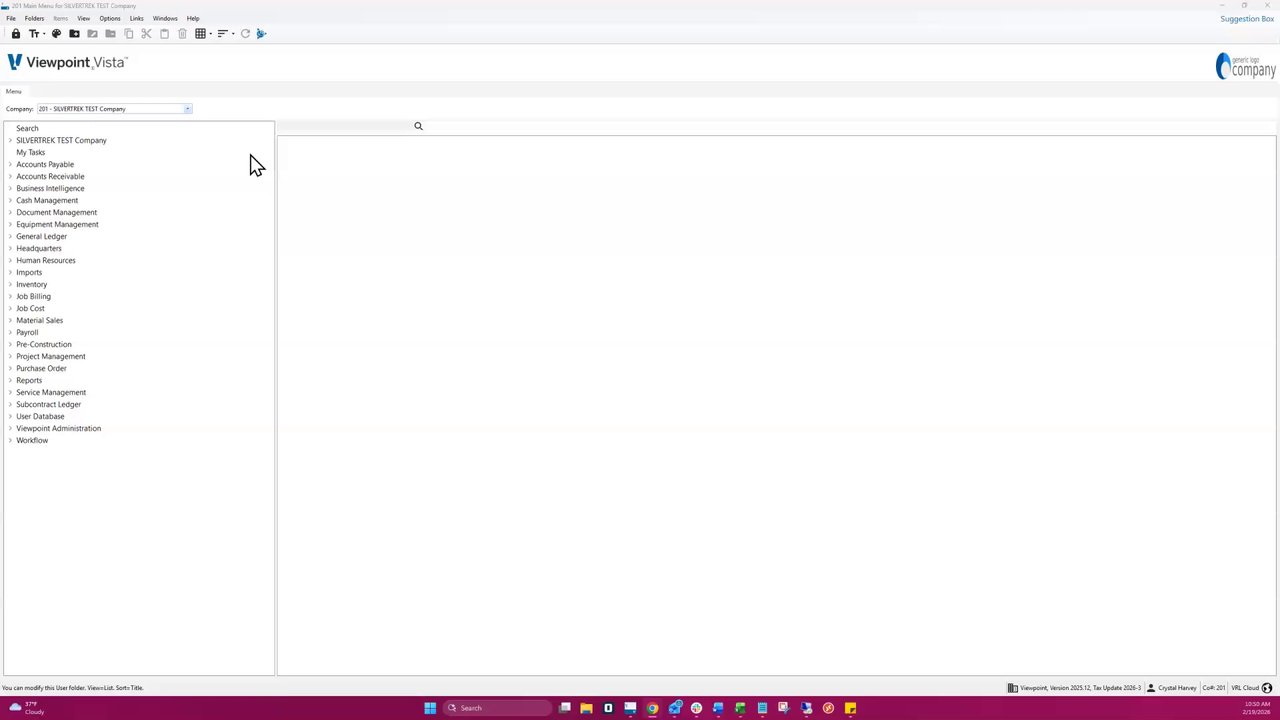Click the Windows Start button
The width and height of the screenshot is (1280, 720).
(x=430, y=708)
